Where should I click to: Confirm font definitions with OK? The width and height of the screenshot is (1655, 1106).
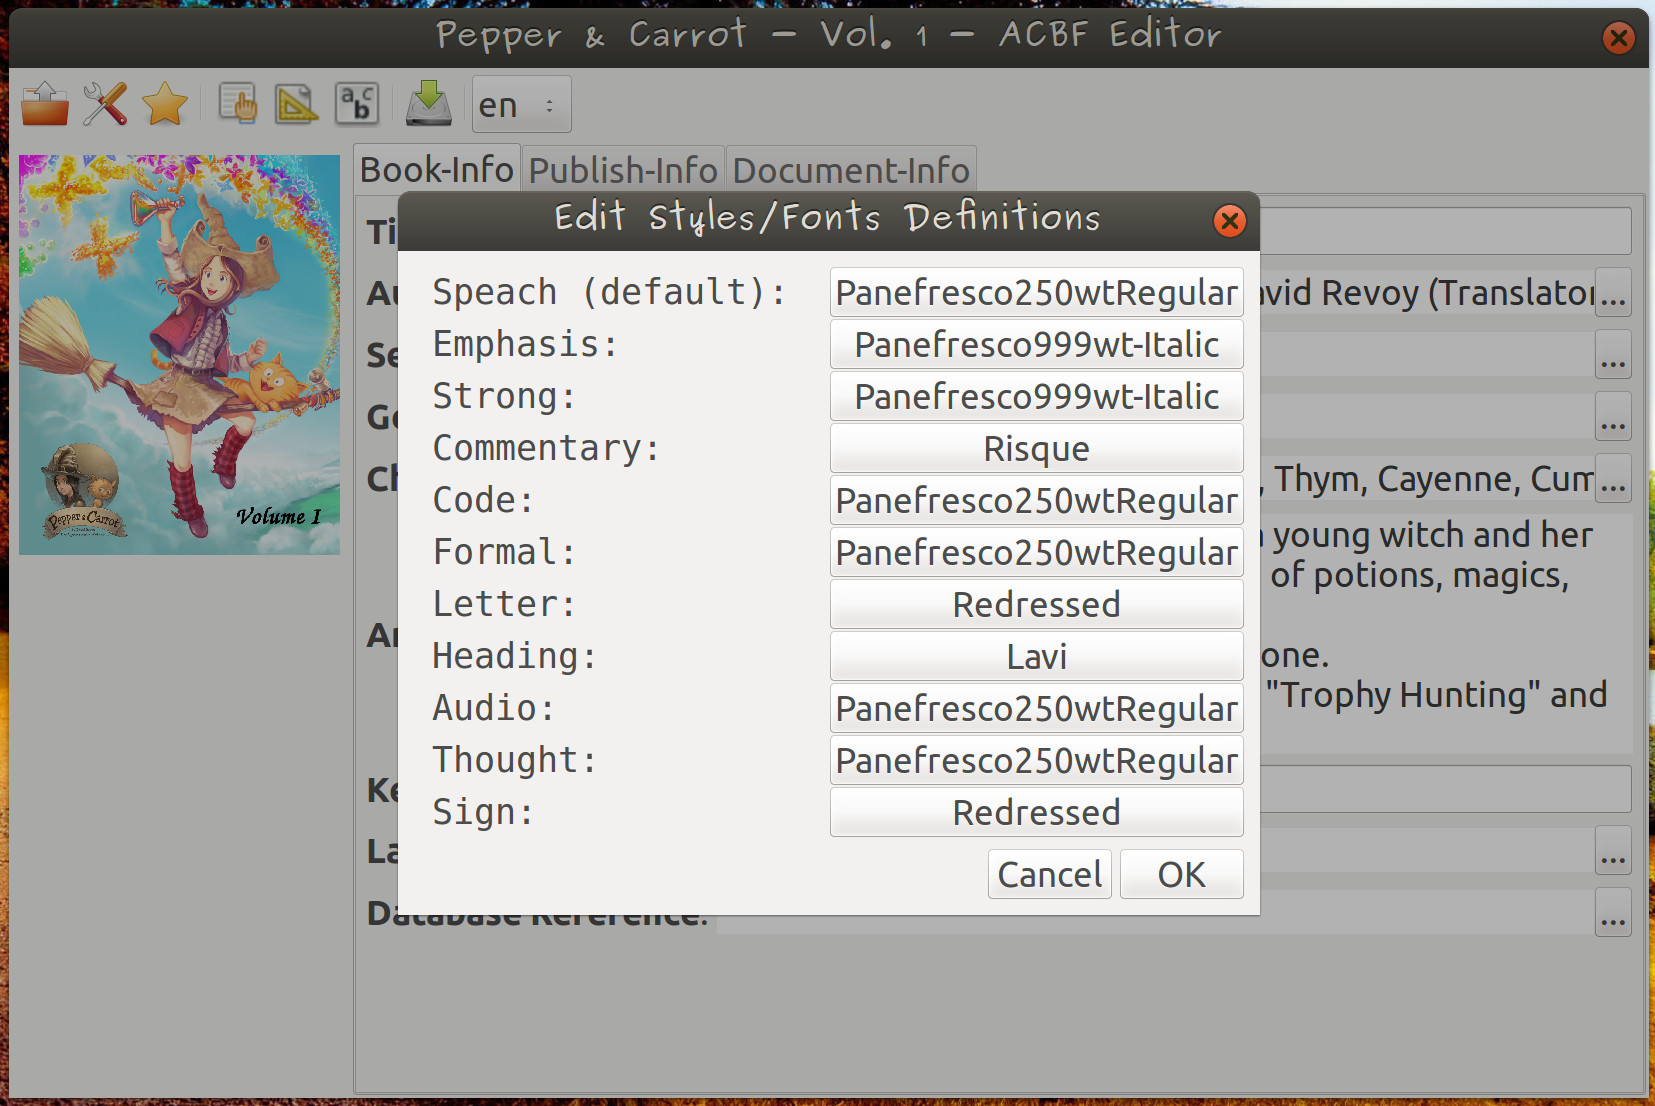coord(1182,874)
